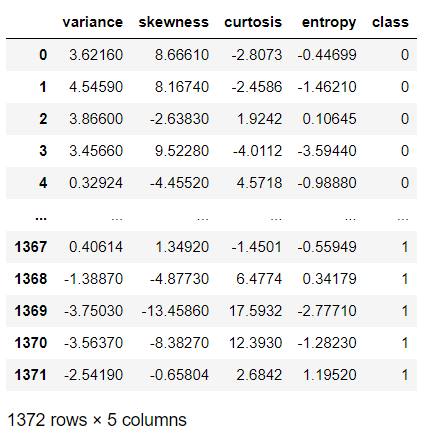The image size is (430, 435).
Task: Click variance value 4.54590
Action: tap(96, 87)
